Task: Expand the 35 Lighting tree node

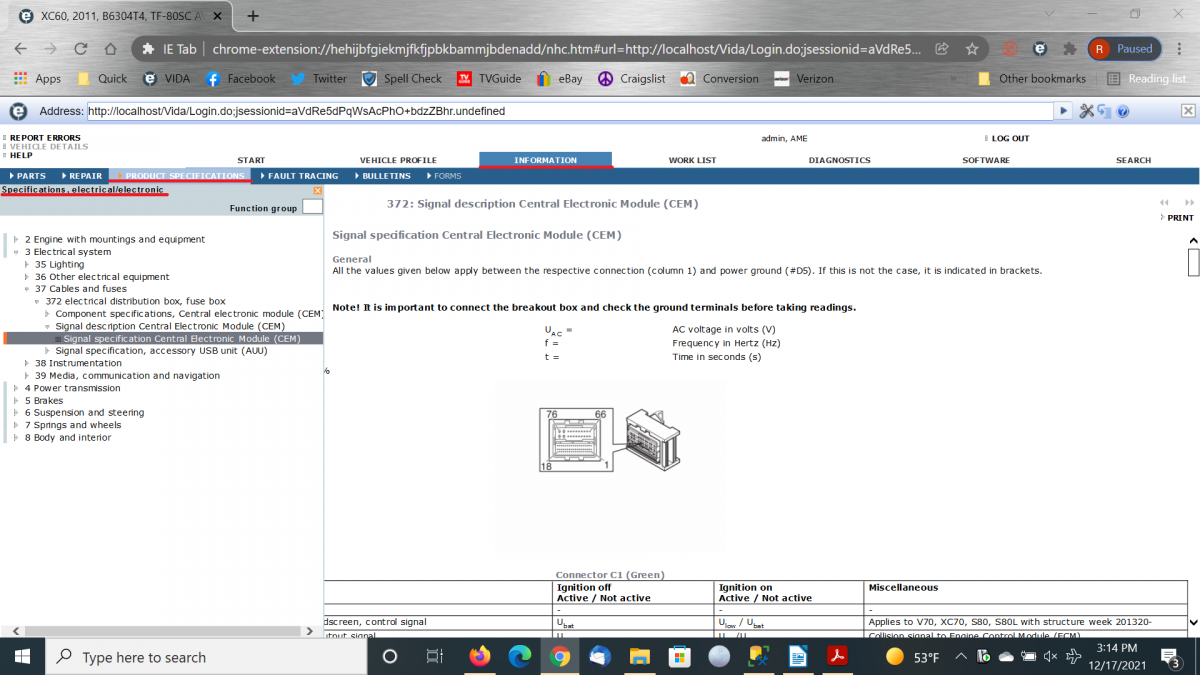Action: pos(27,265)
